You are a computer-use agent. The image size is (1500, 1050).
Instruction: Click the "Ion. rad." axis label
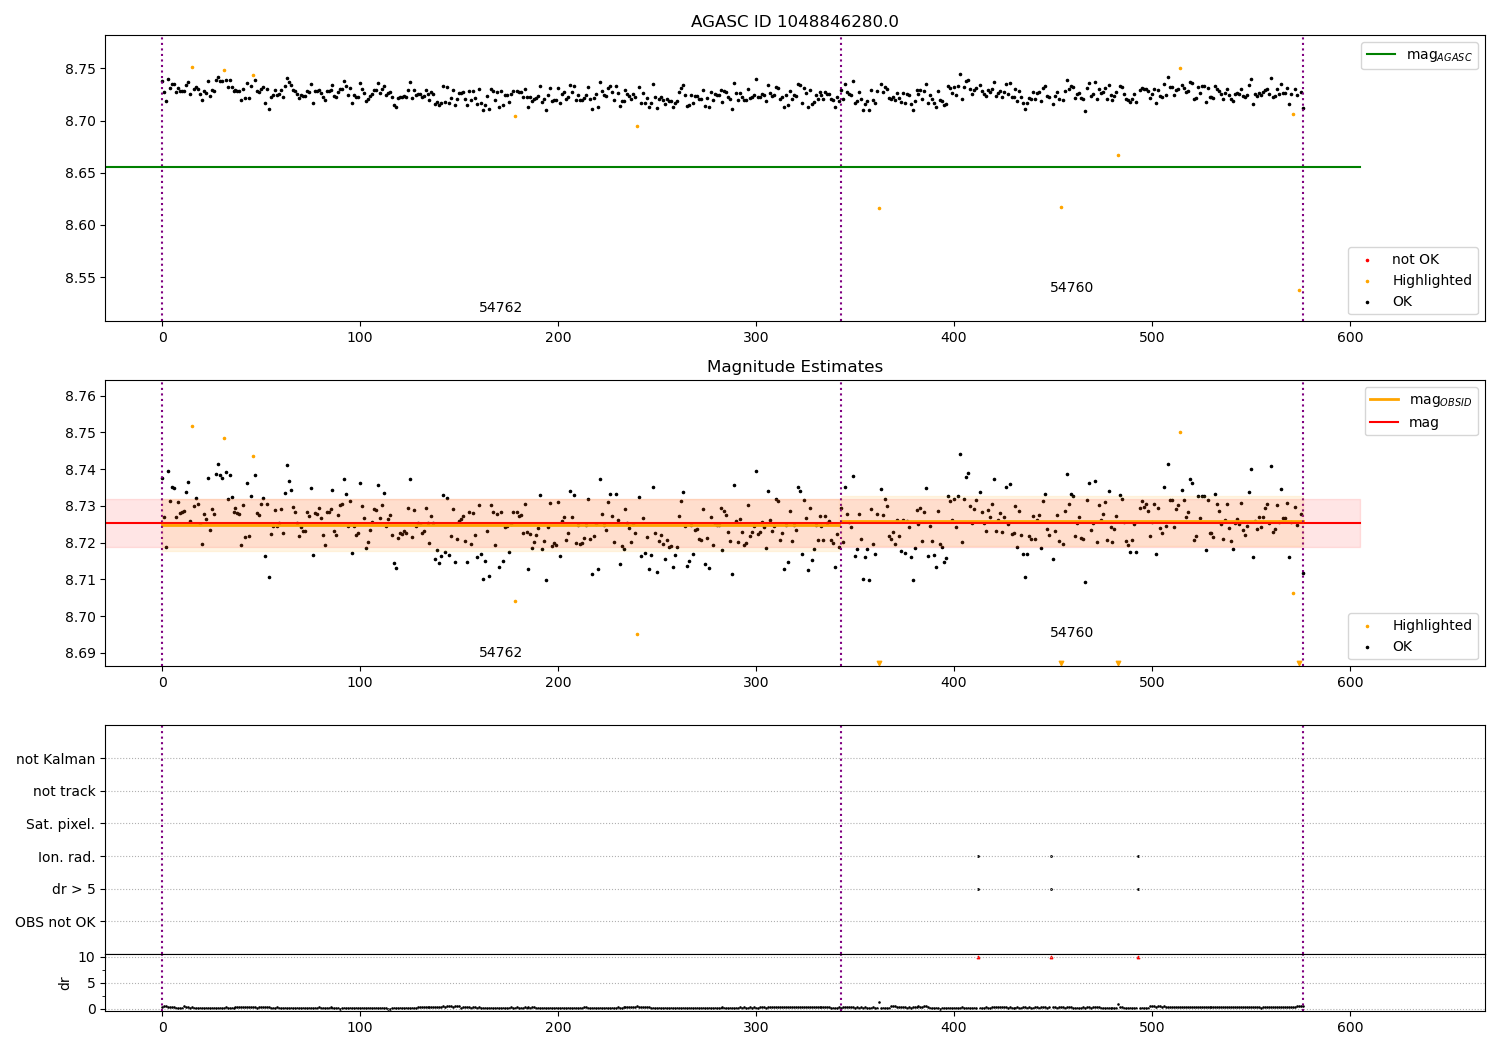coord(67,857)
